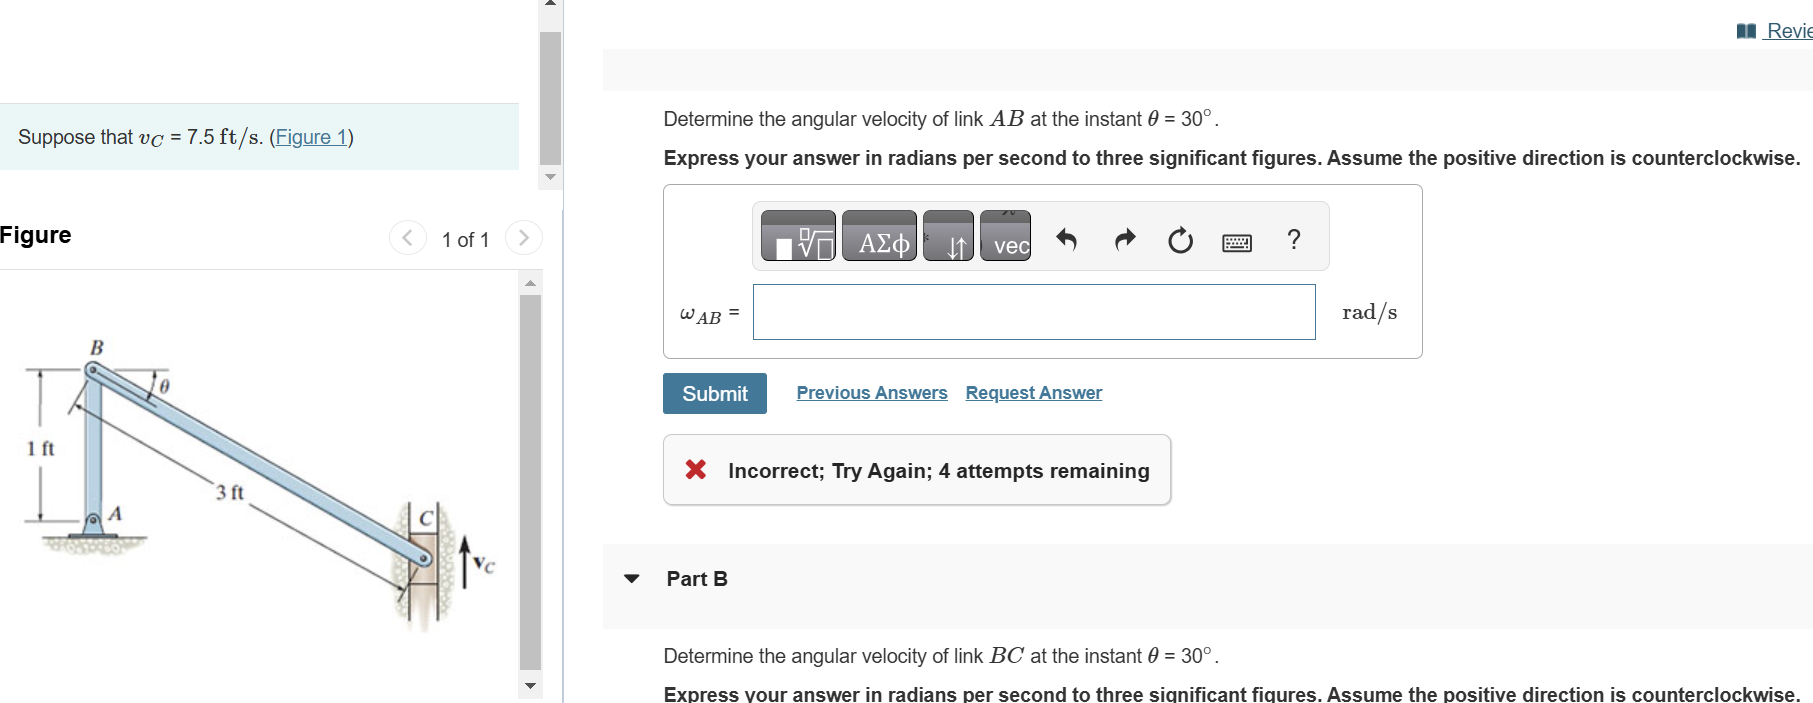Click the Review bookmark icon top right
Image resolution: width=1813 pixels, height=703 pixels.
(1744, 29)
